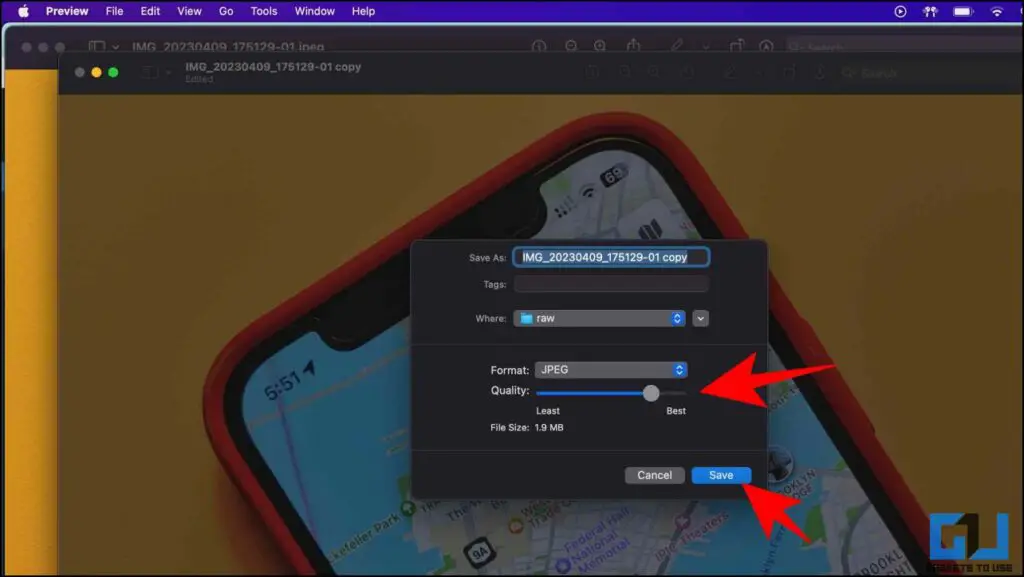Open the Window menu

point(315,11)
